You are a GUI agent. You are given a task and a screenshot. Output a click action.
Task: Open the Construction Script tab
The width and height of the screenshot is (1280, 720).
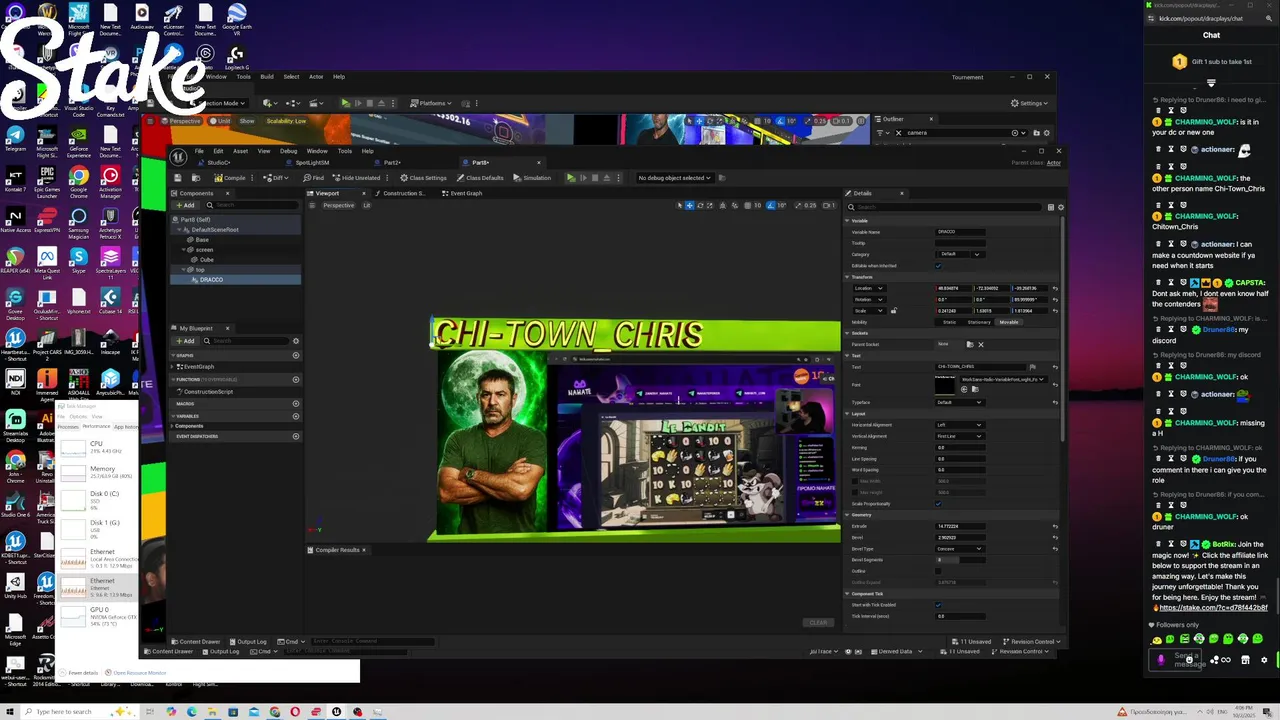(401, 193)
